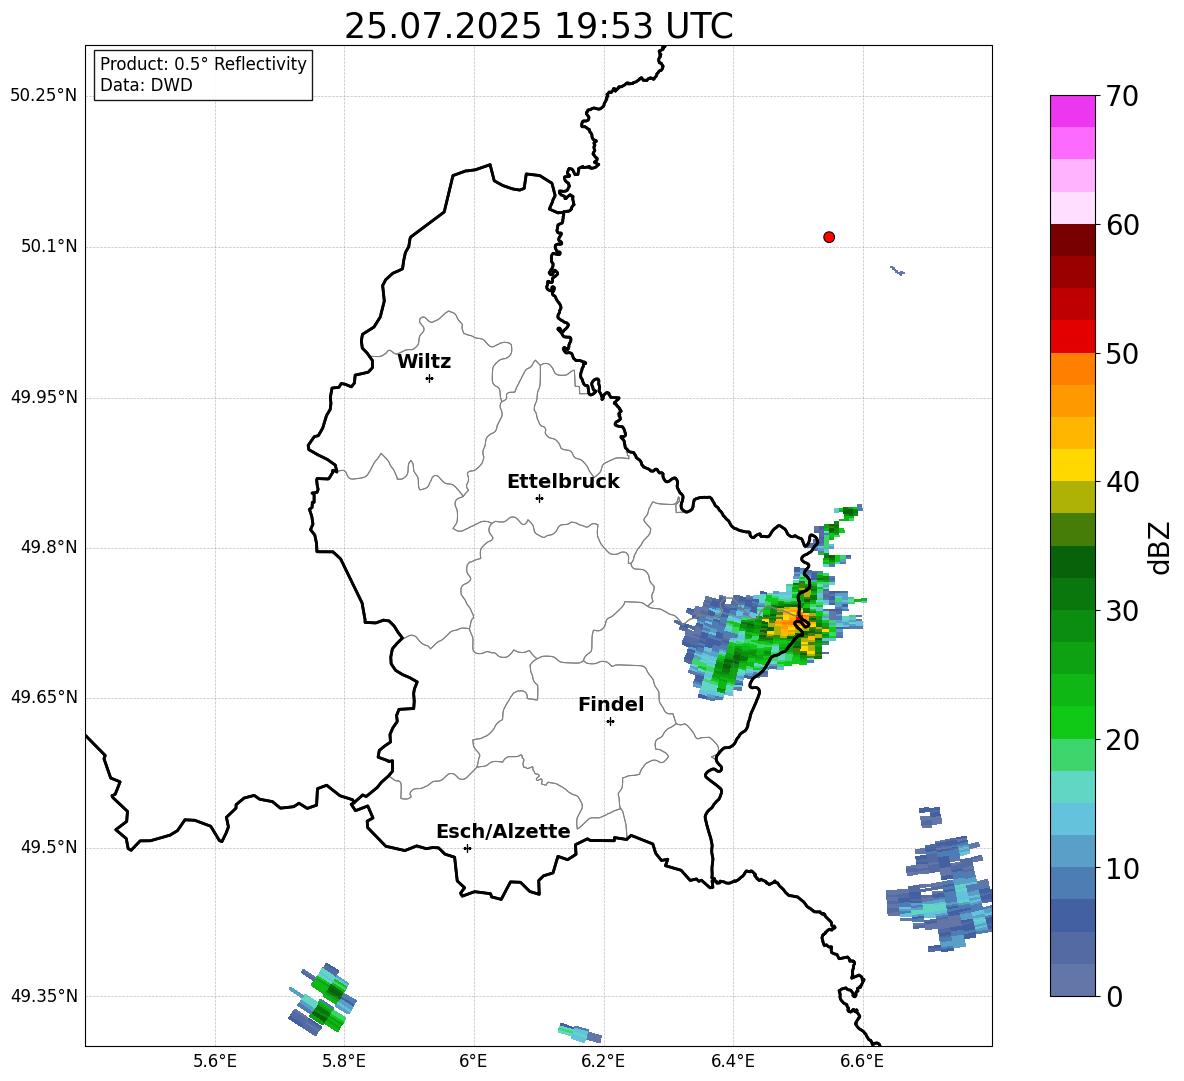Click the light blue colorbar swatch above 10
1184x1081 pixels.
tap(1072, 851)
